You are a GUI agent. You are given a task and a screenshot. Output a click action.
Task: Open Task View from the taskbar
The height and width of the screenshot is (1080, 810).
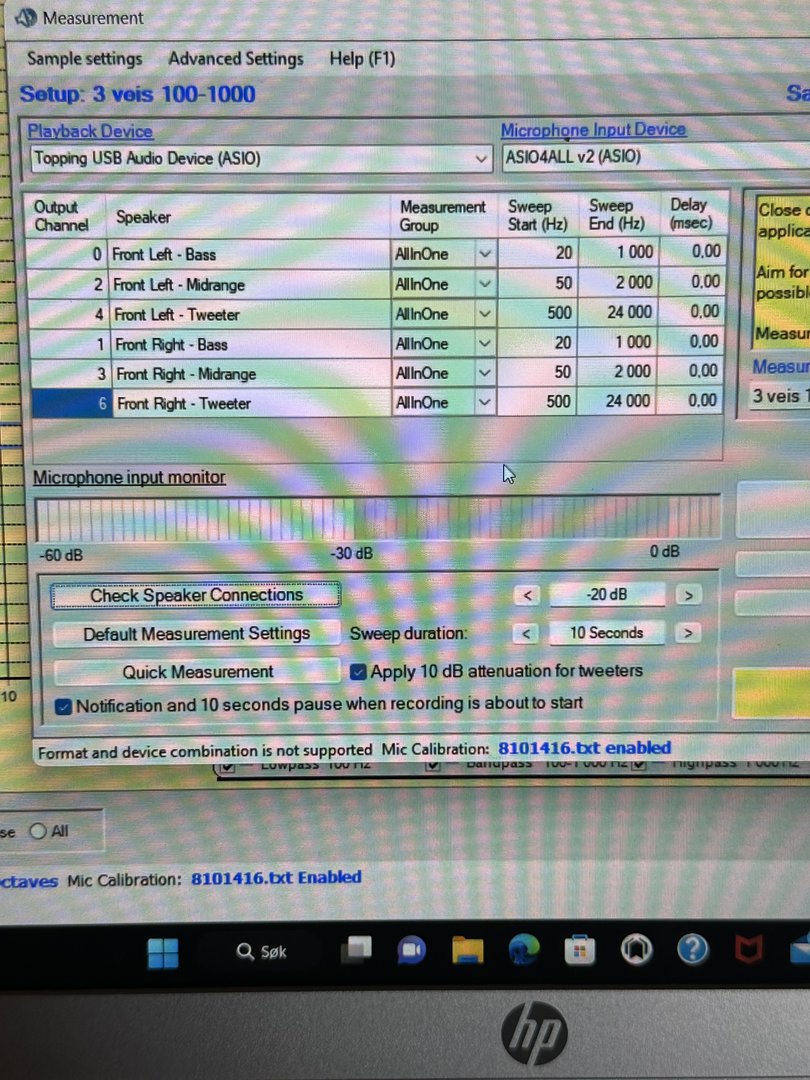pos(357,950)
